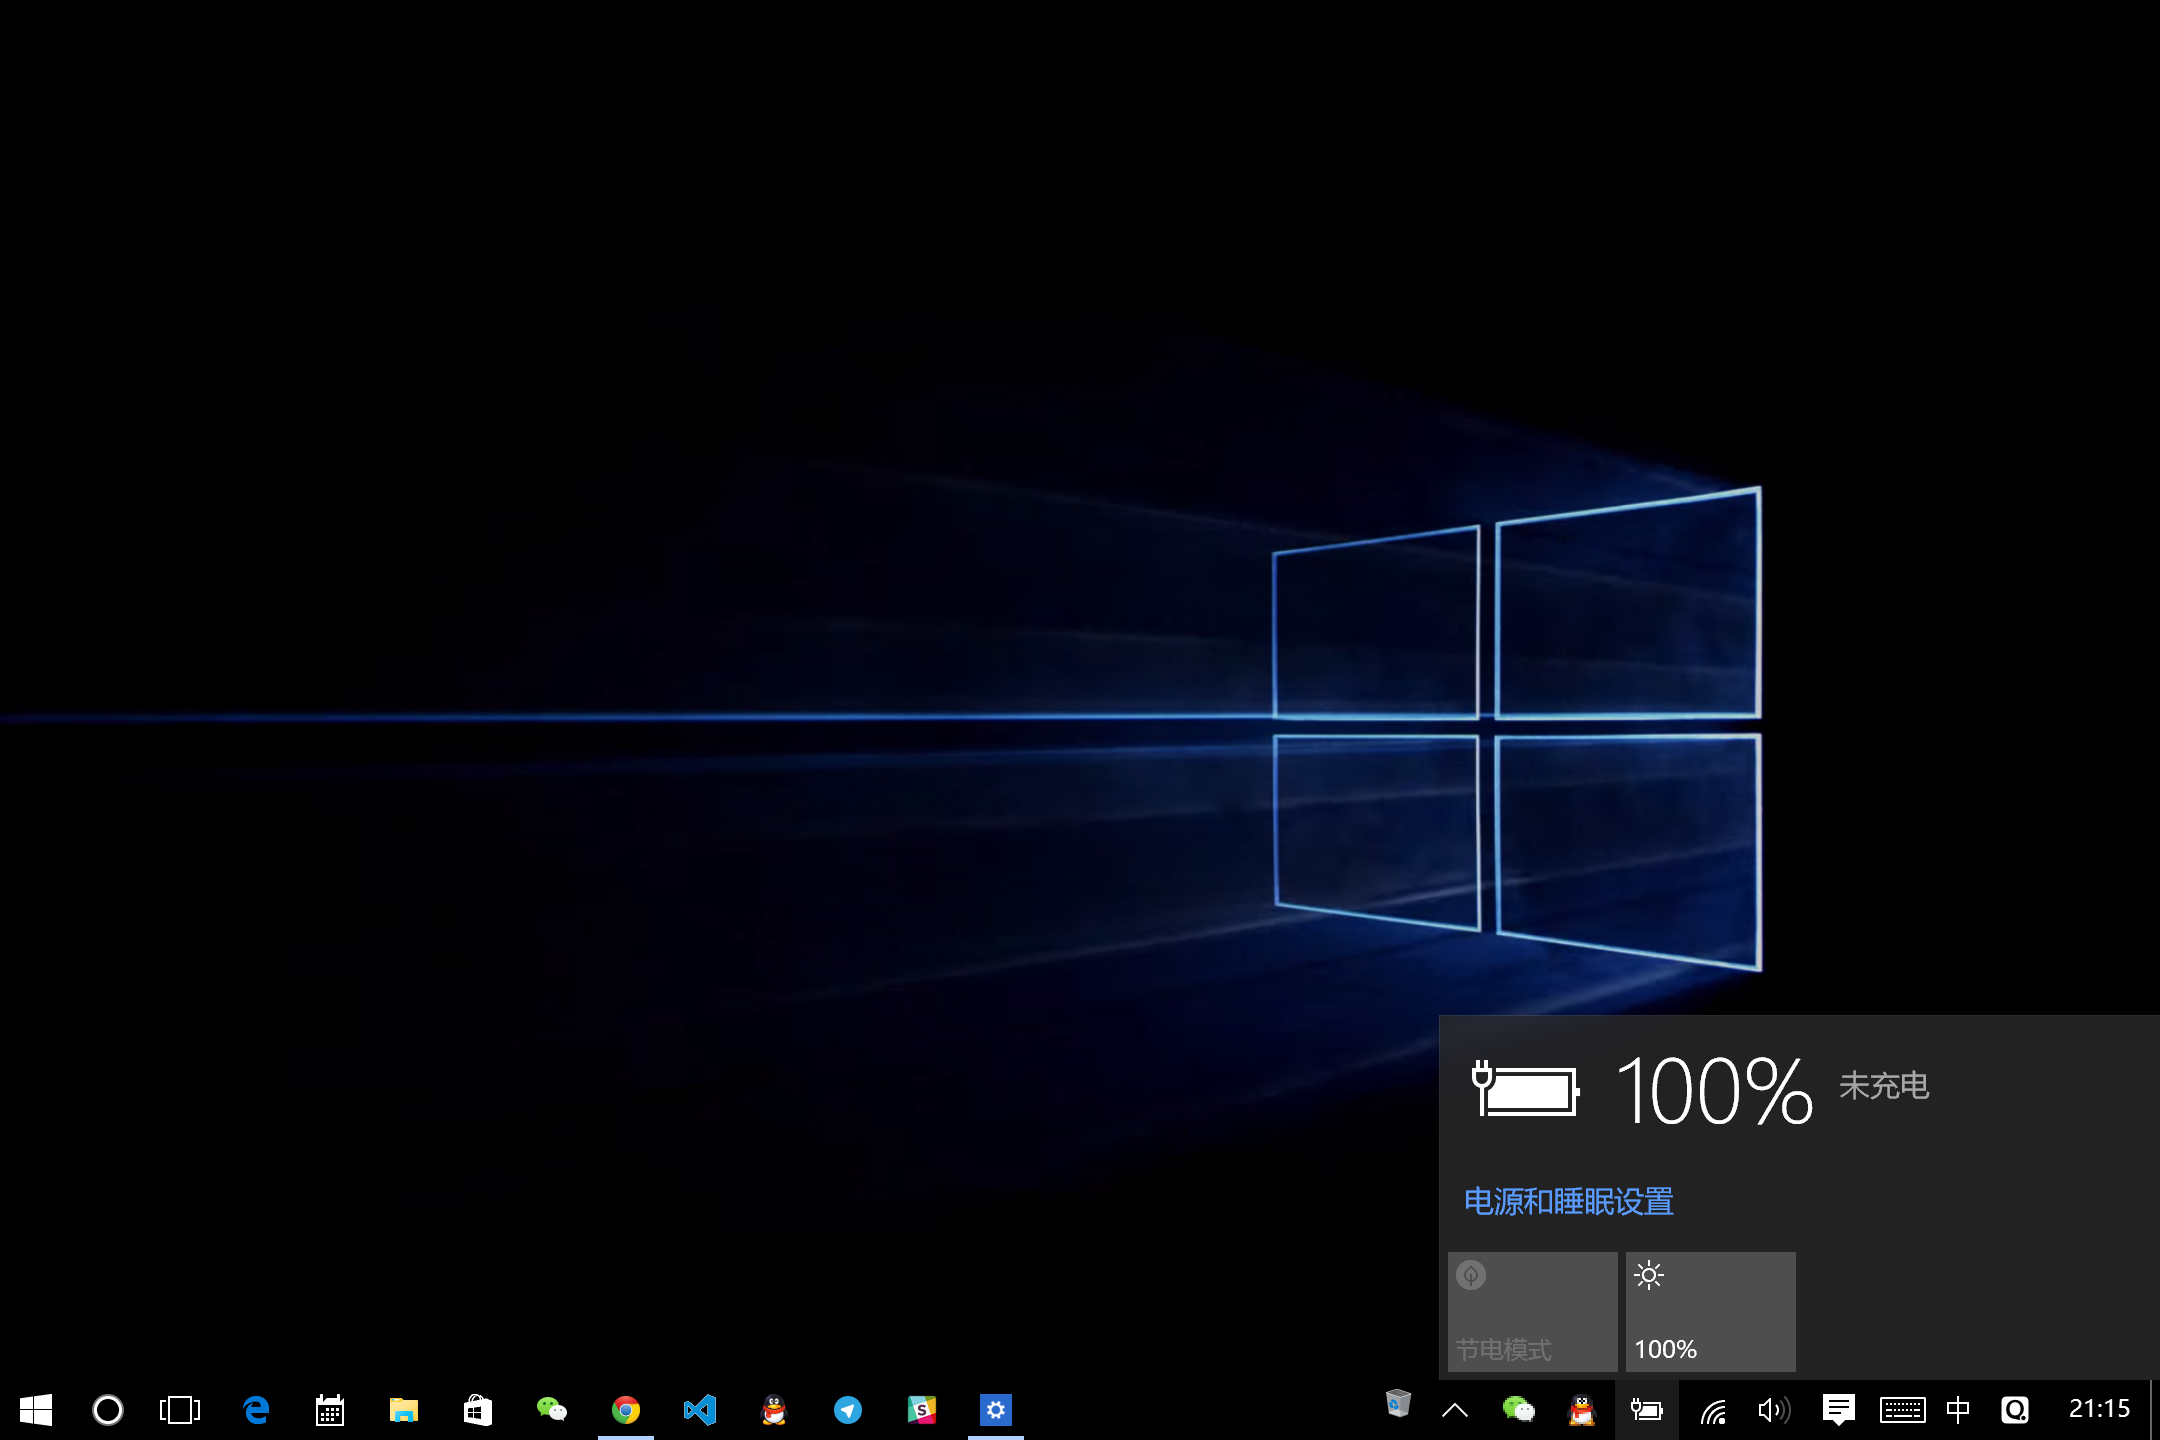This screenshot has height=1440, width=2160.
Task: Switch to Task View
Action: 178,1410
